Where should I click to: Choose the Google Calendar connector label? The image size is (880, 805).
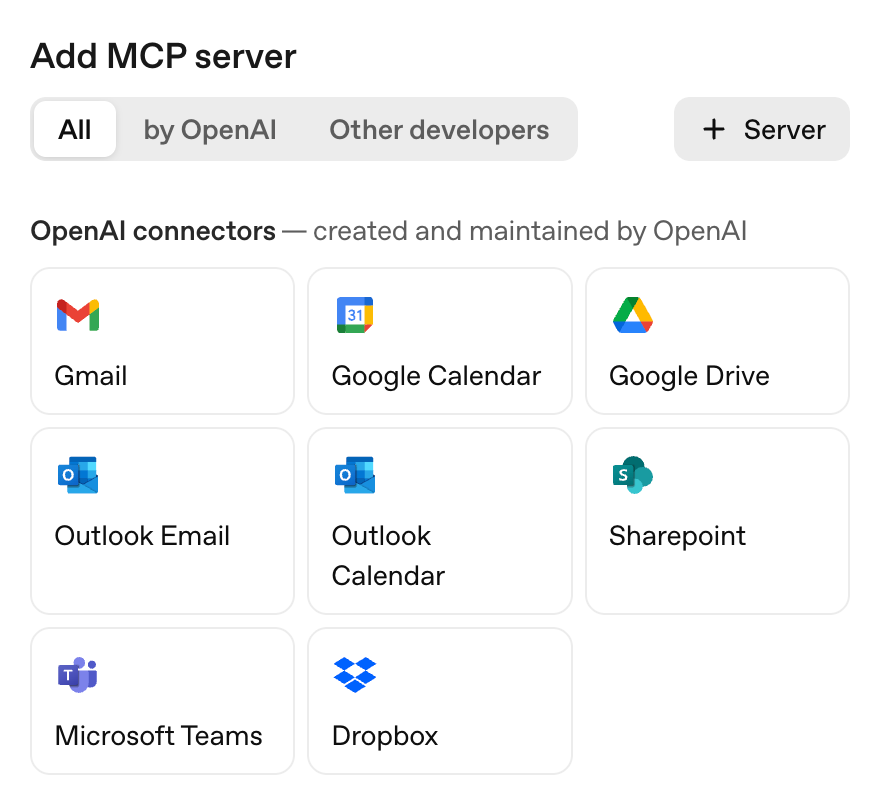click(x=436, y=376)
